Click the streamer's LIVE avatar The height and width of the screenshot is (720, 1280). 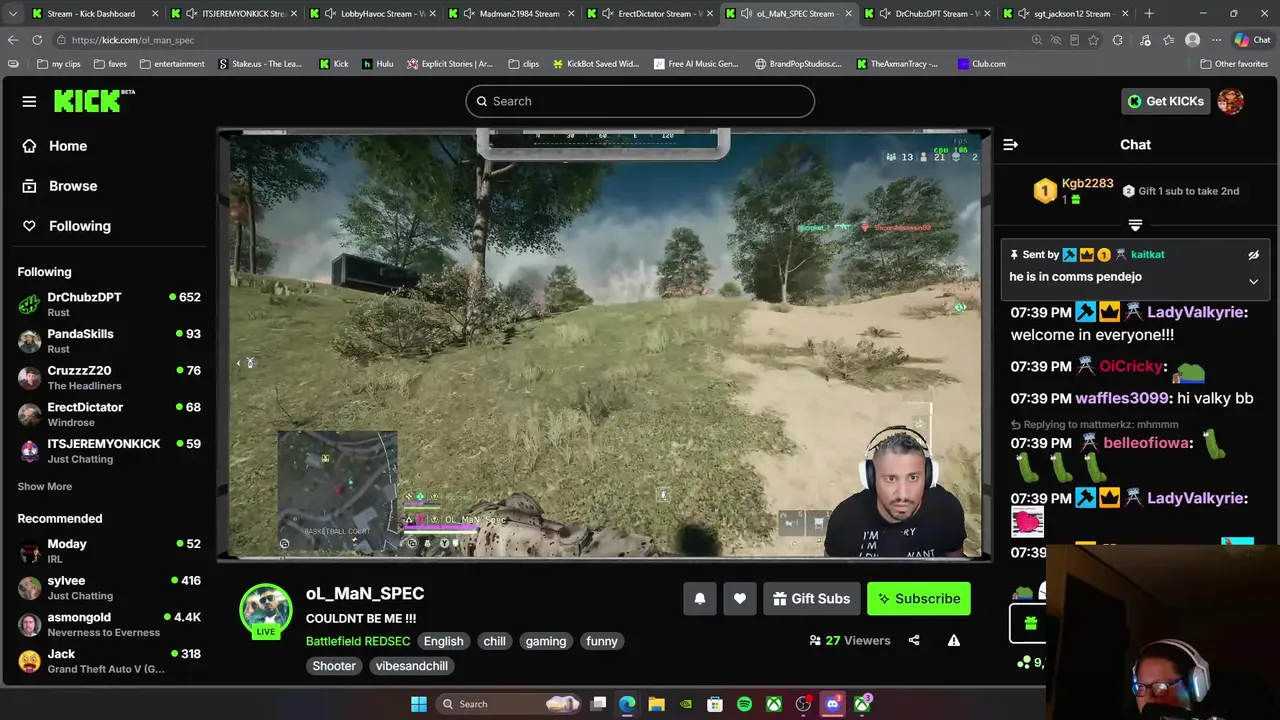266,611
